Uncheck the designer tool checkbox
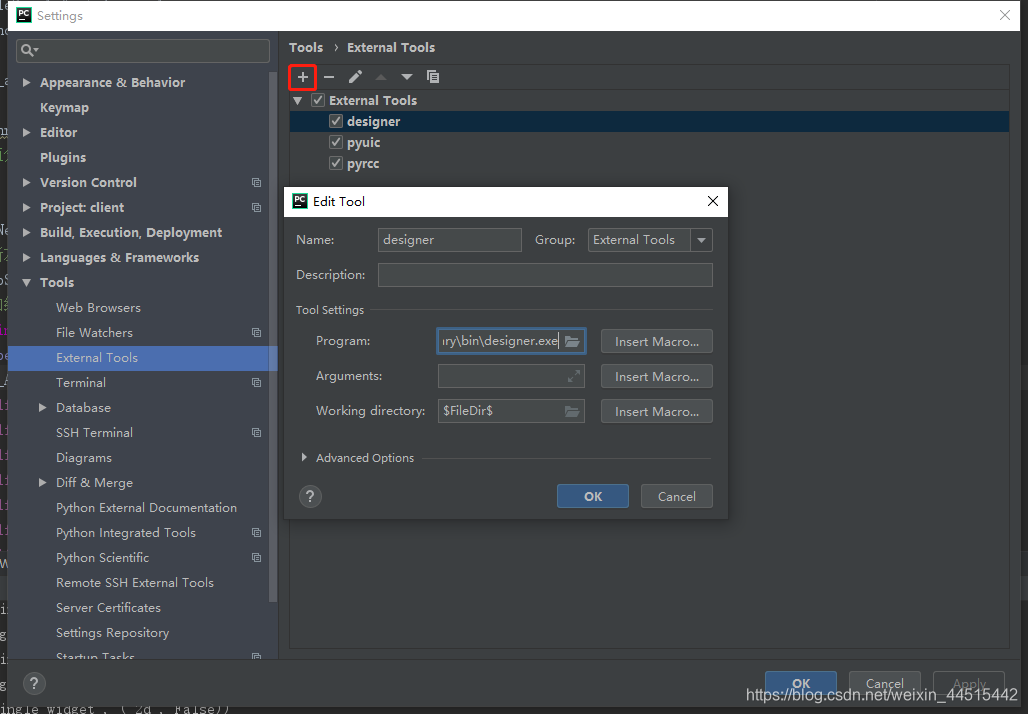The width and height of the screenshot is (1028, 714). click(x=336, y=121)
